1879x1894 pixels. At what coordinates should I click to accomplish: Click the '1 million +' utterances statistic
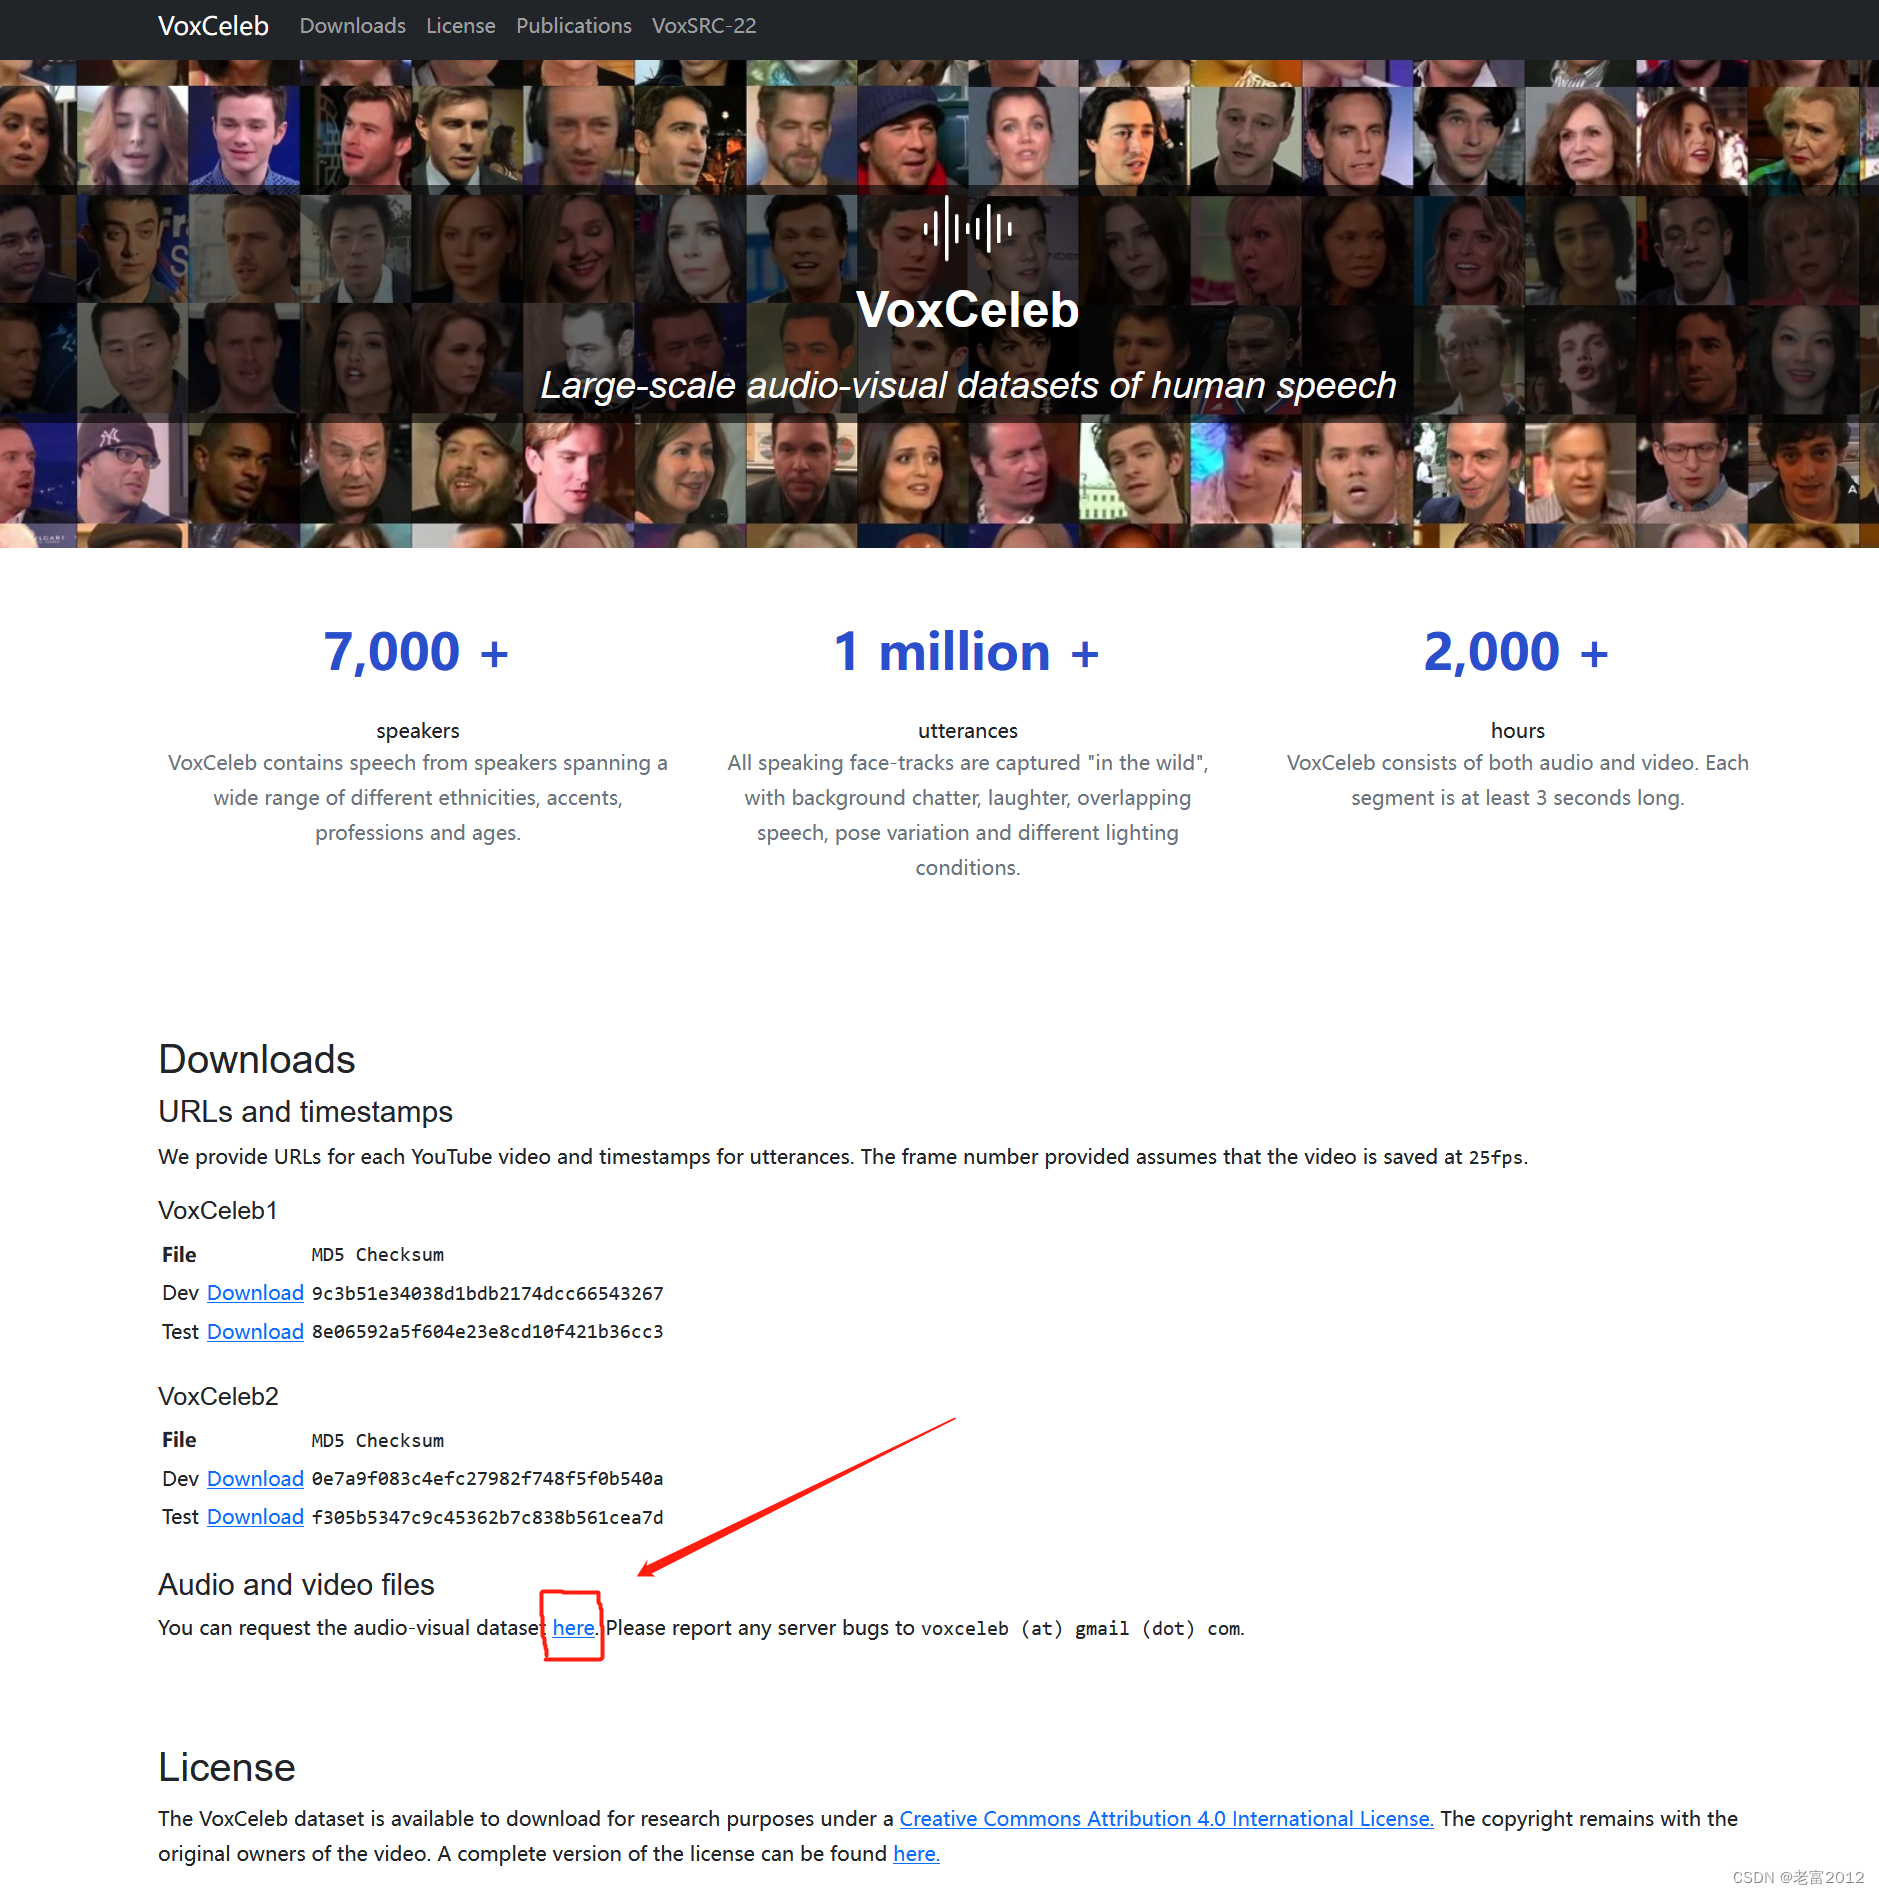coord(967,652)
